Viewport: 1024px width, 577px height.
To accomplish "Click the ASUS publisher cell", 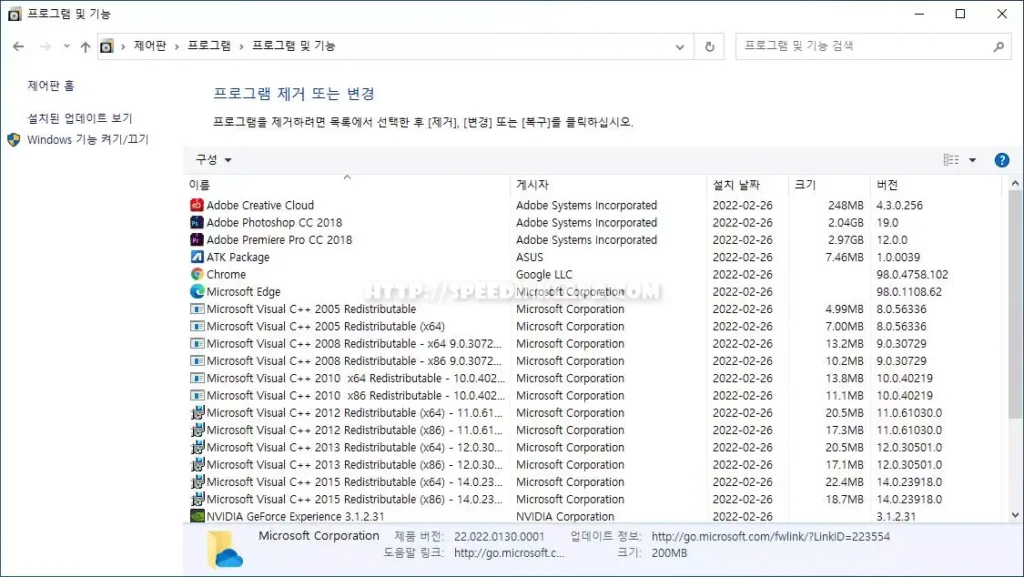I will (530, 257).
